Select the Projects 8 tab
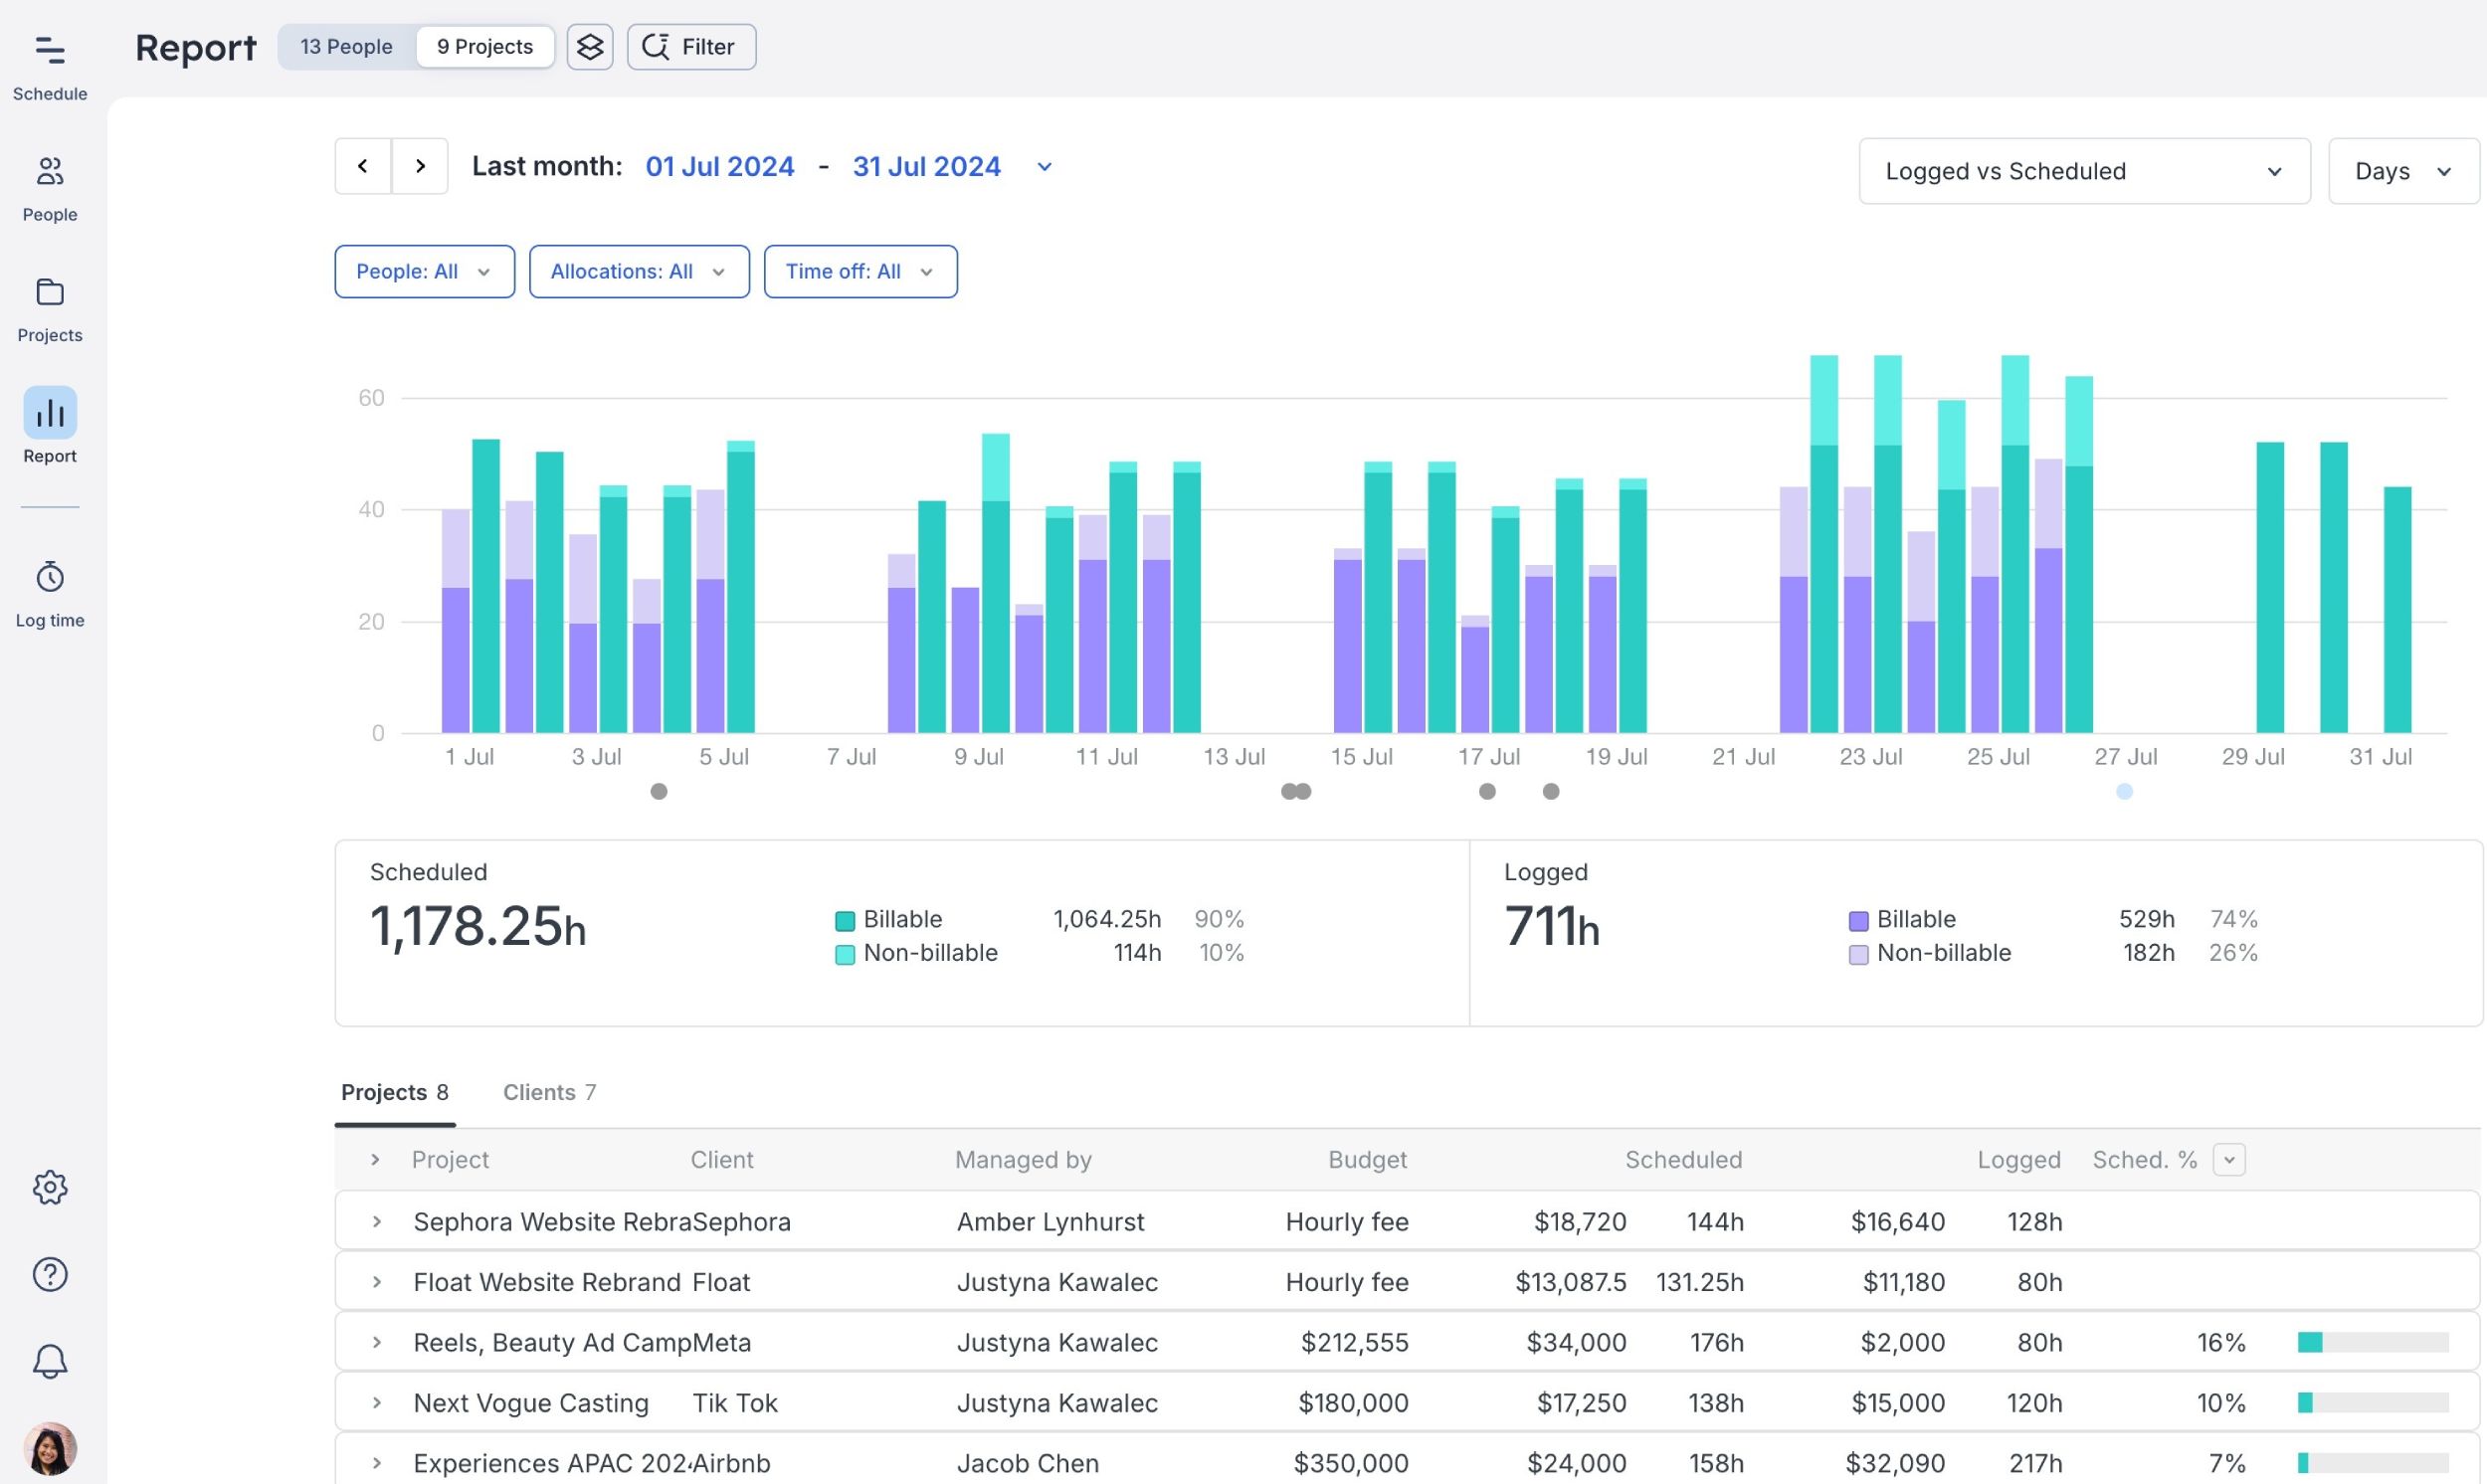Screen dimensions: 2487x1484 [394, 1092]
